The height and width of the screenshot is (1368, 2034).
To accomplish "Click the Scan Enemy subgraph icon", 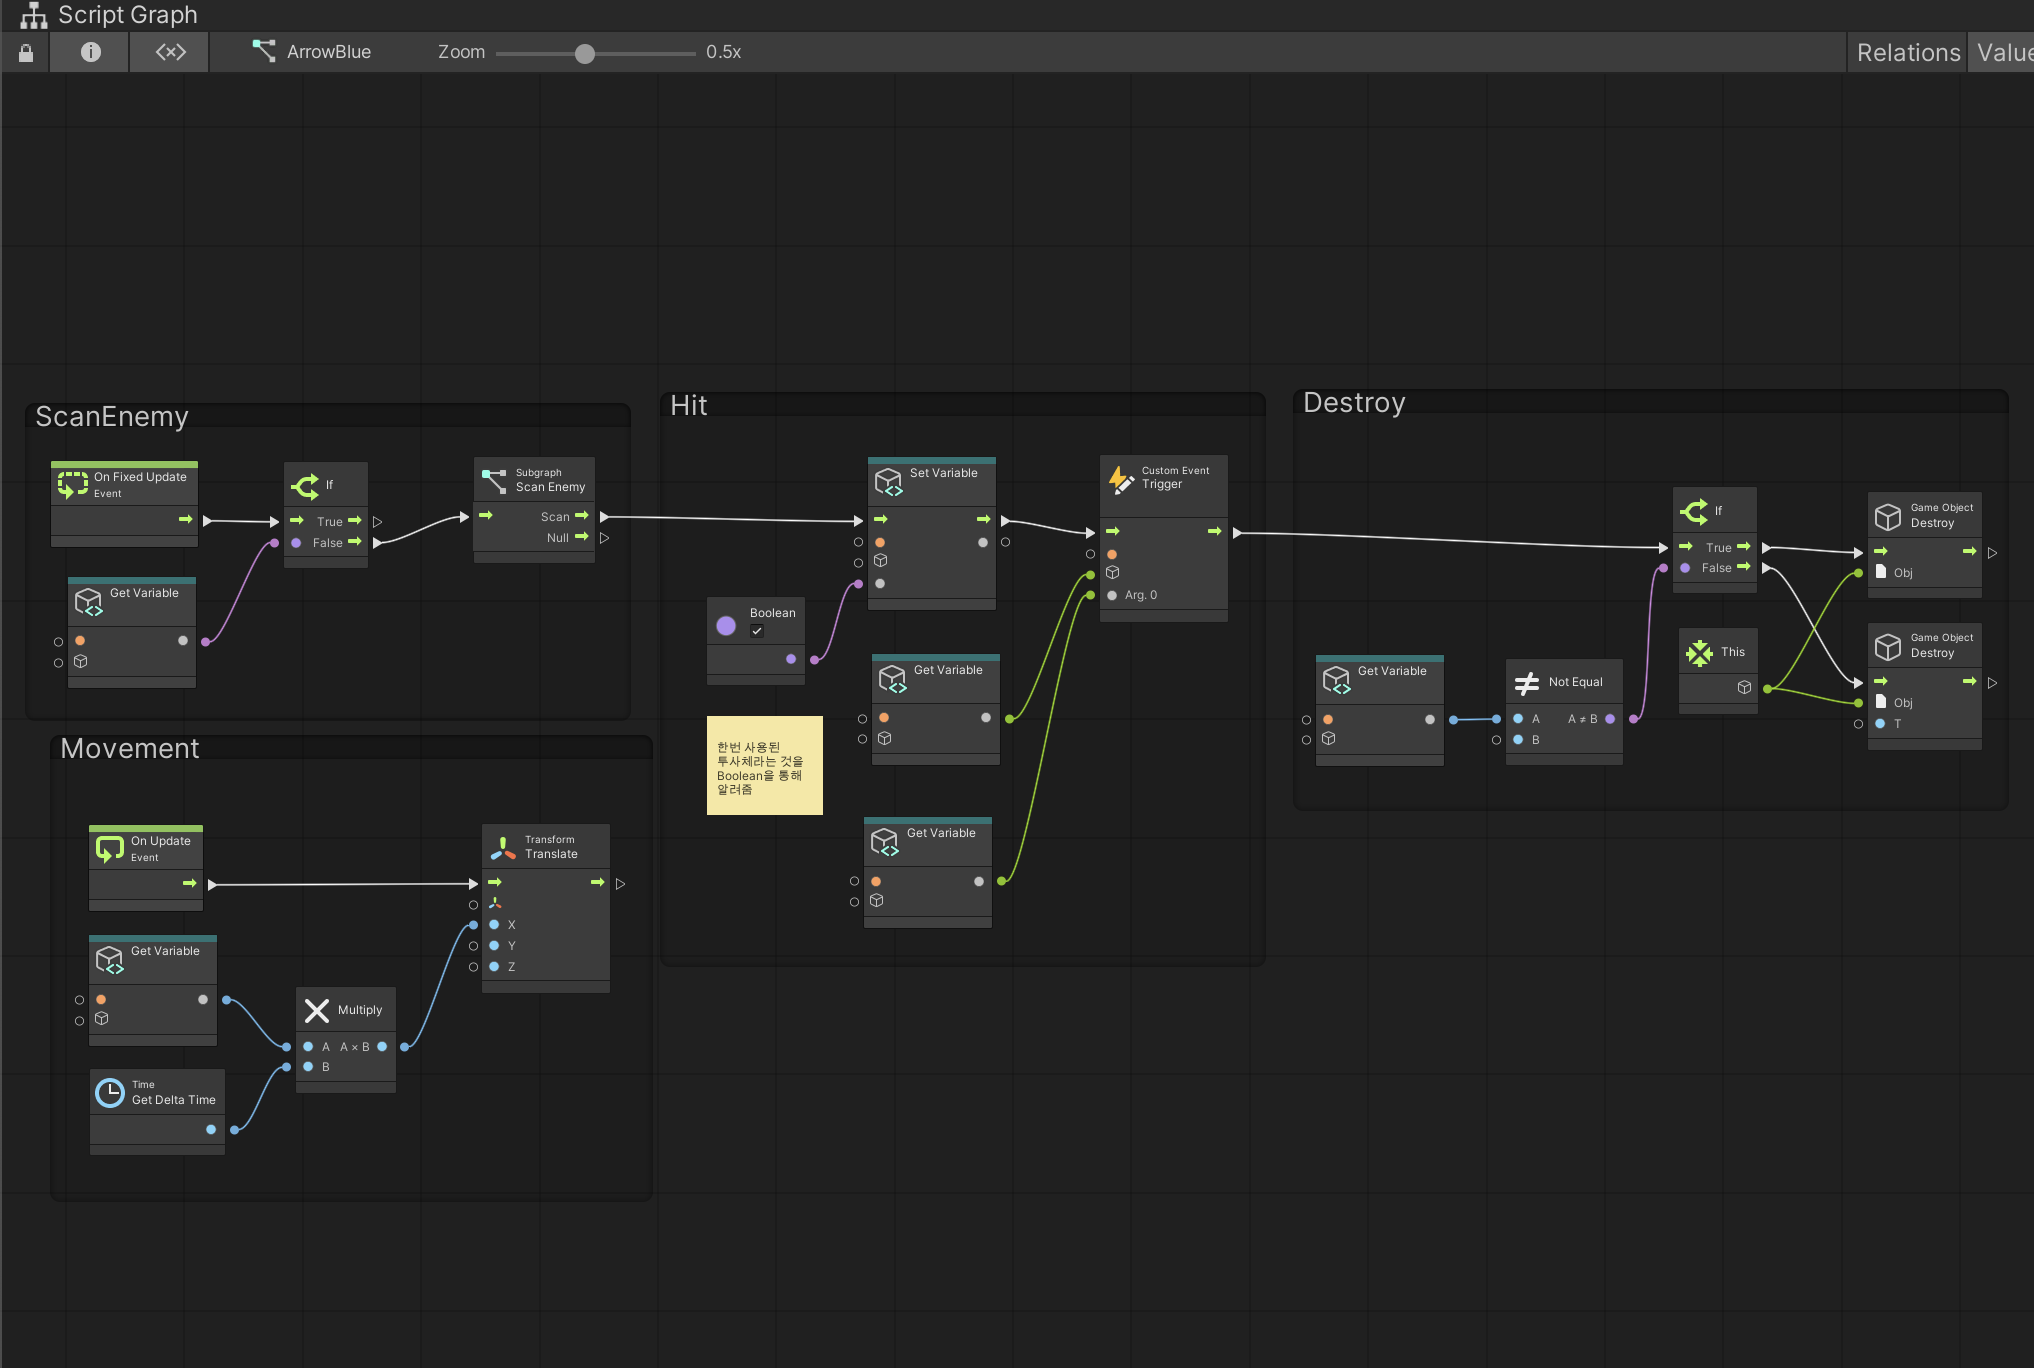I will (x=494, y=480).
